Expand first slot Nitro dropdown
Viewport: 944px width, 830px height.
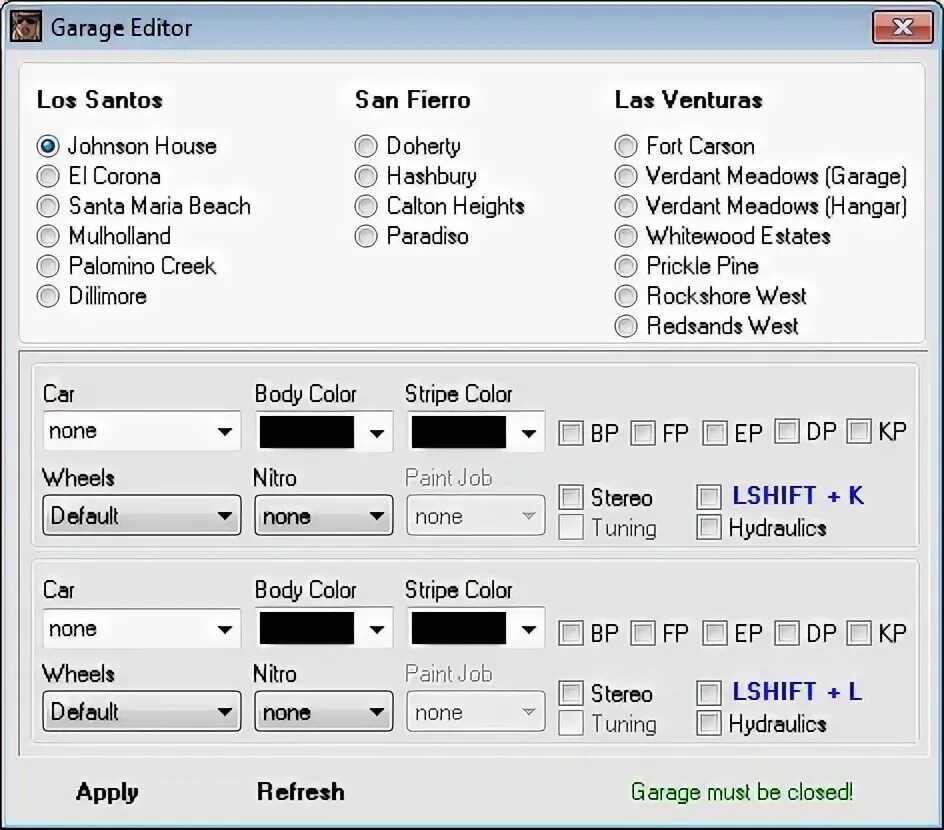[x=324, y=515]
